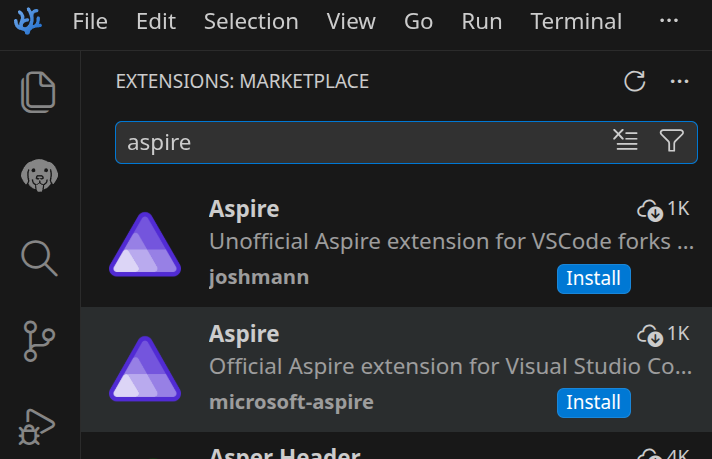The height and width of the screenshot is (459, 712).
Task: Refresh the extensions marketplace list
Action: pyautogui.click(x=634, y=81)
